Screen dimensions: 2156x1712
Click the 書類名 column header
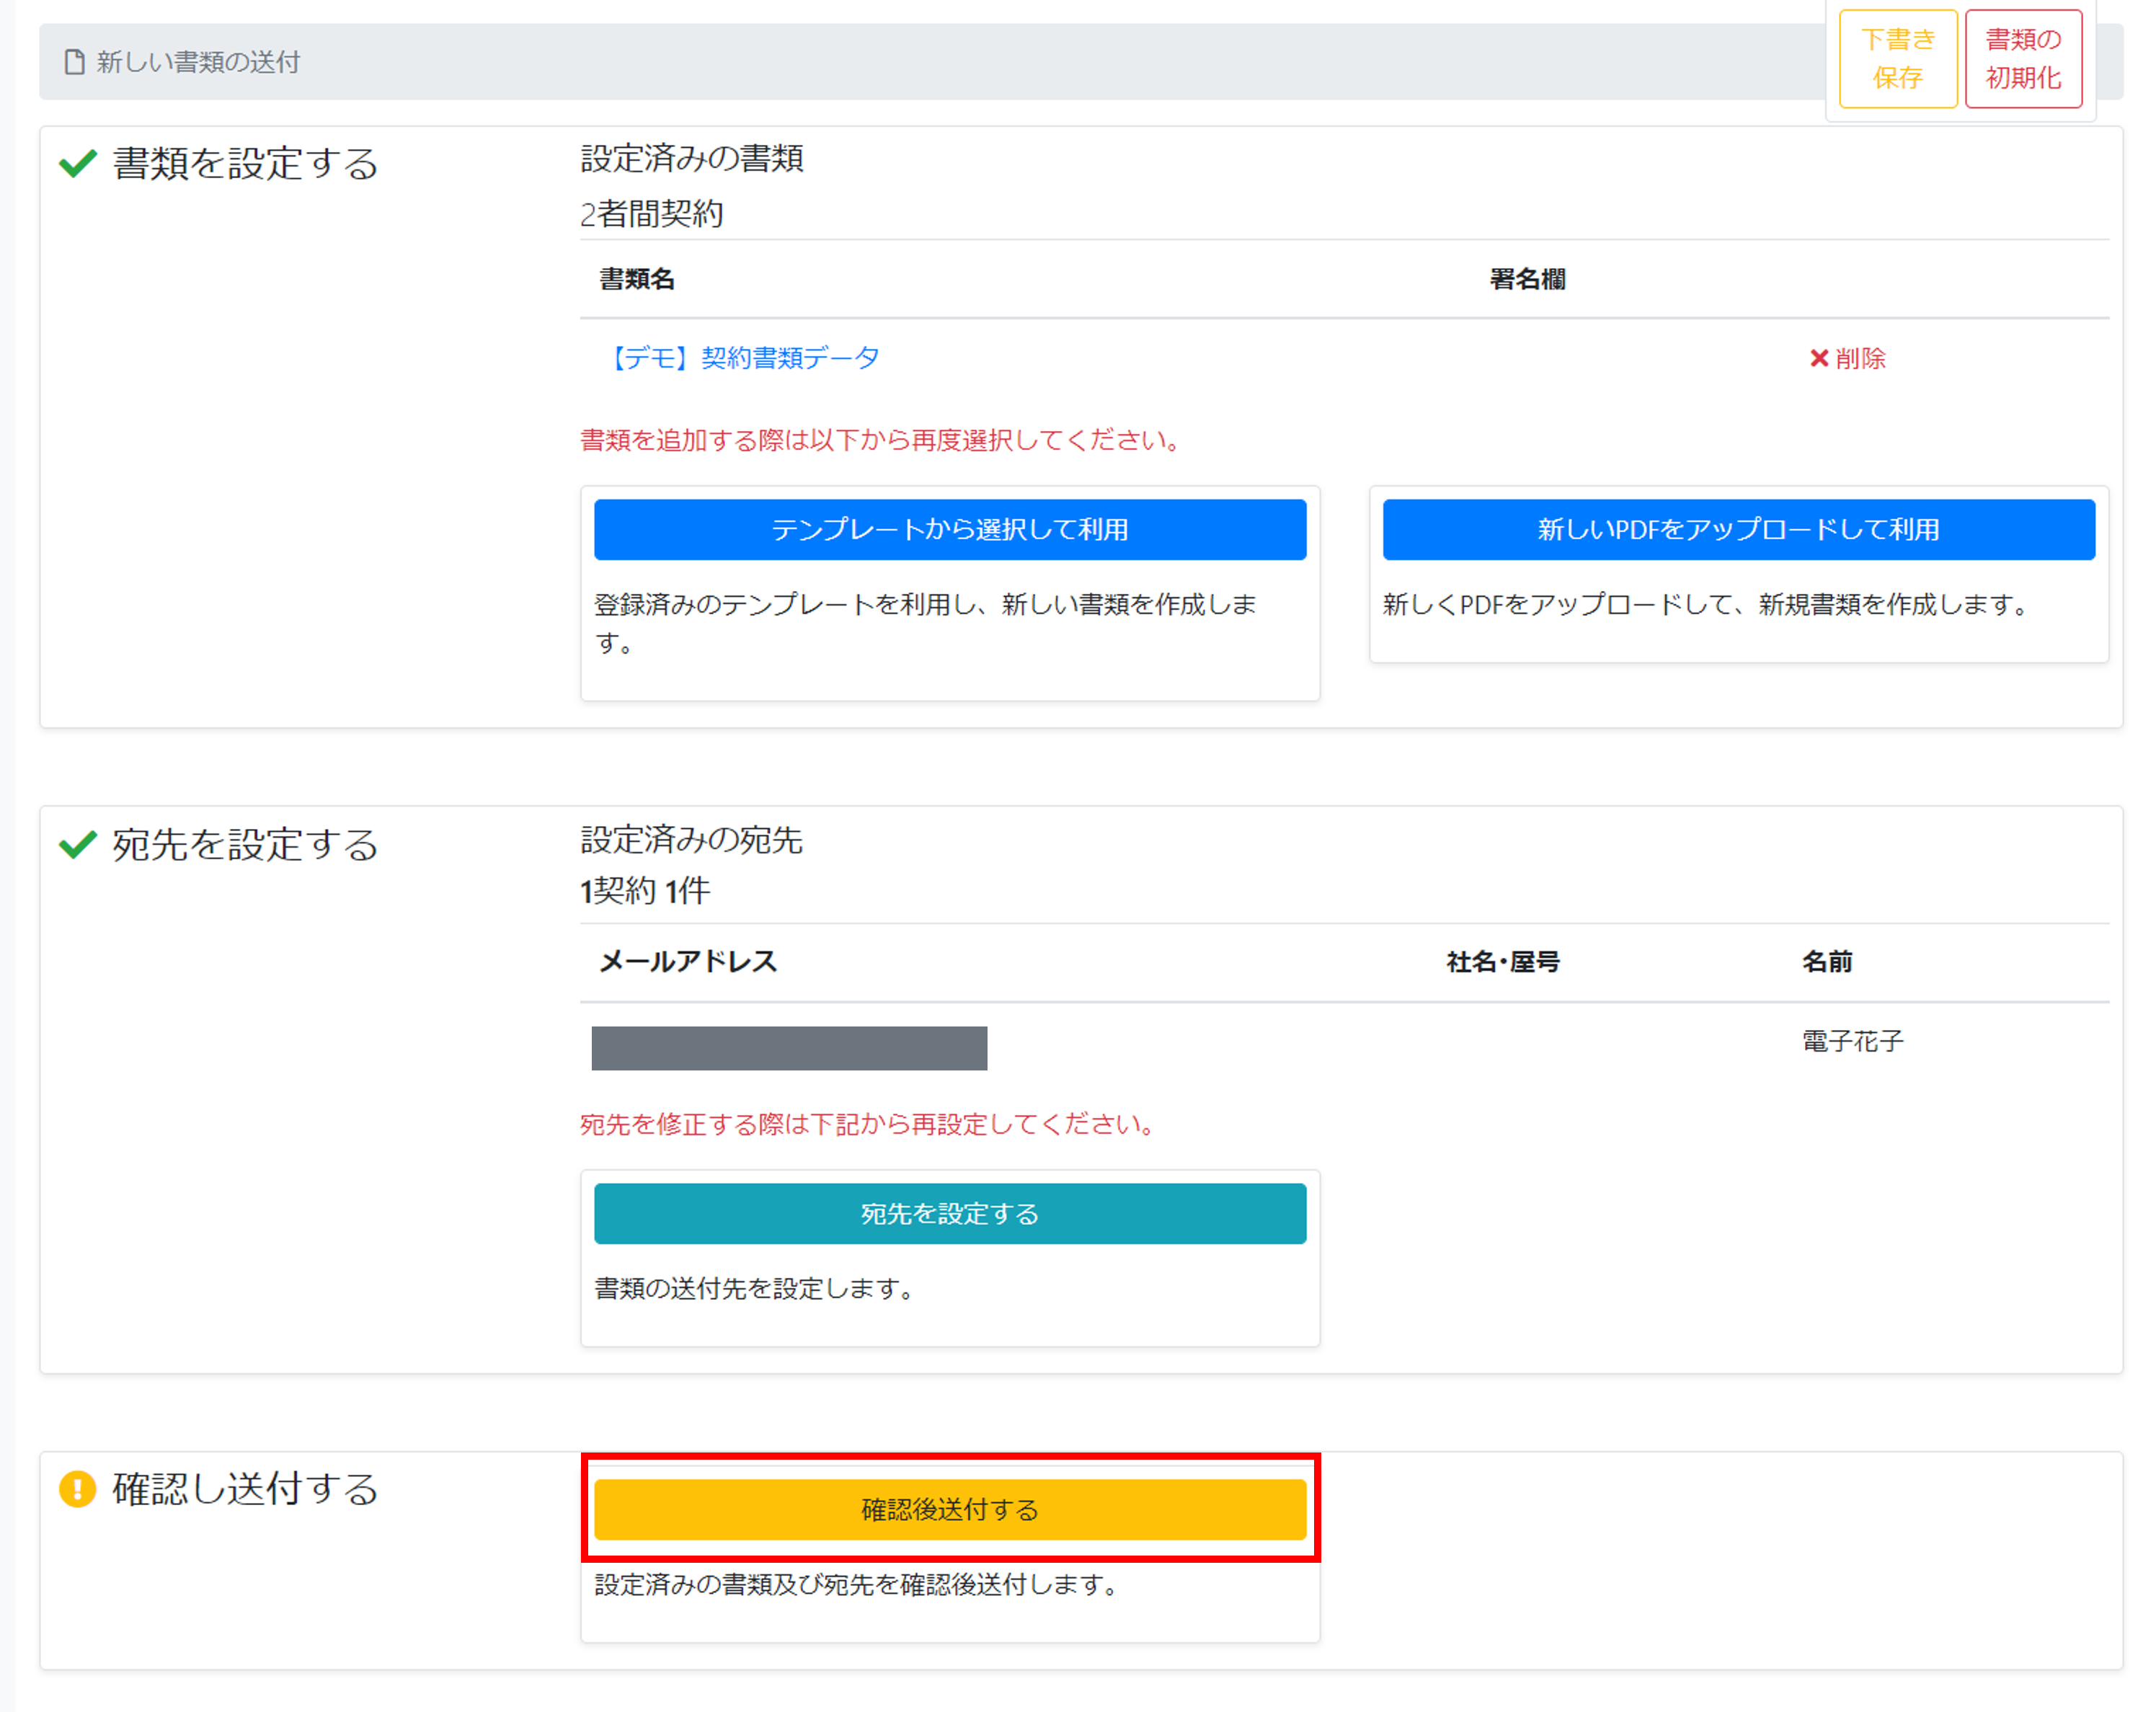(x=637, y=279)
